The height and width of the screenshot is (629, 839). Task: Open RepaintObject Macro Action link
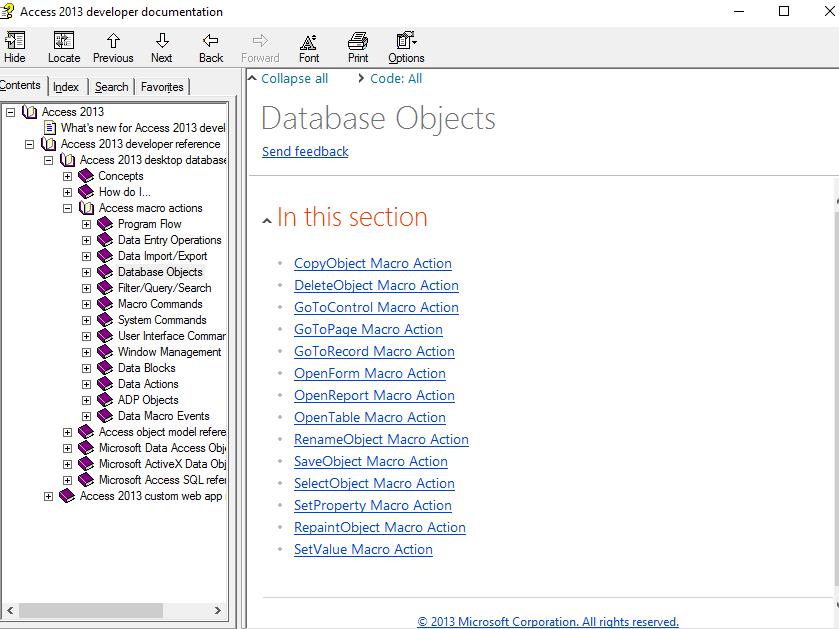point(379,527)
